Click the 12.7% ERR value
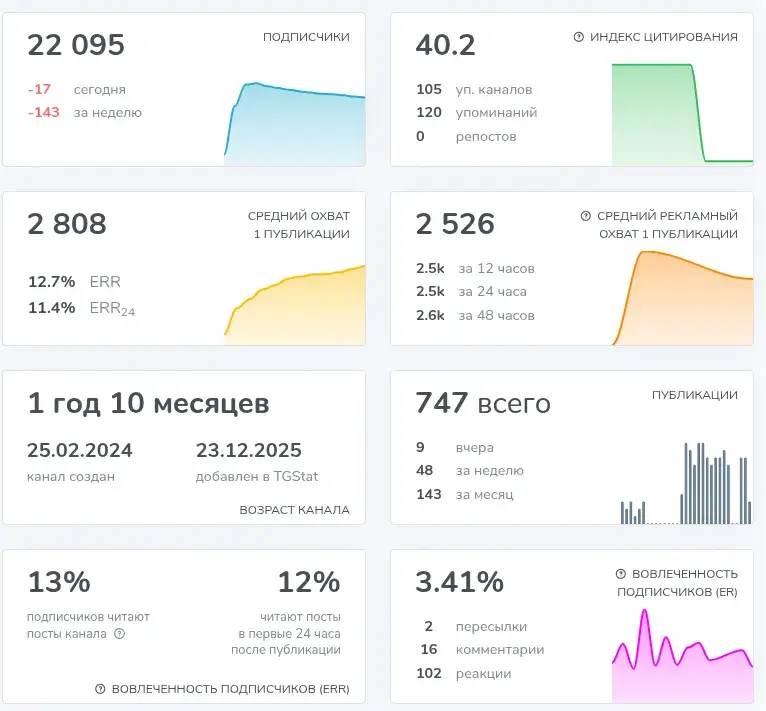The image size is (766, 711). 52,282
